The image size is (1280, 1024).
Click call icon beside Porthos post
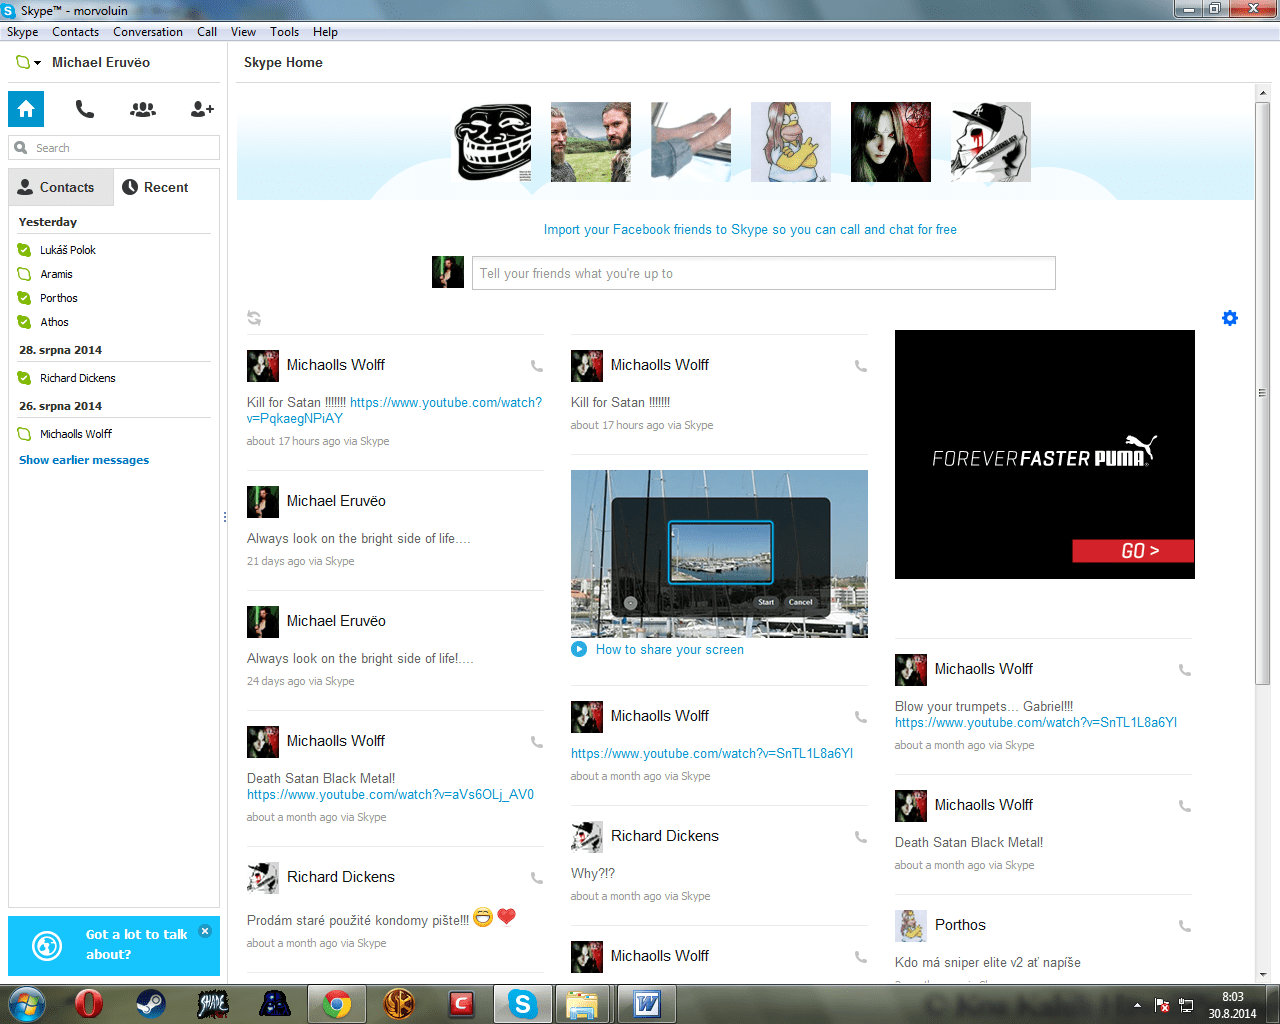(1185, 926)
